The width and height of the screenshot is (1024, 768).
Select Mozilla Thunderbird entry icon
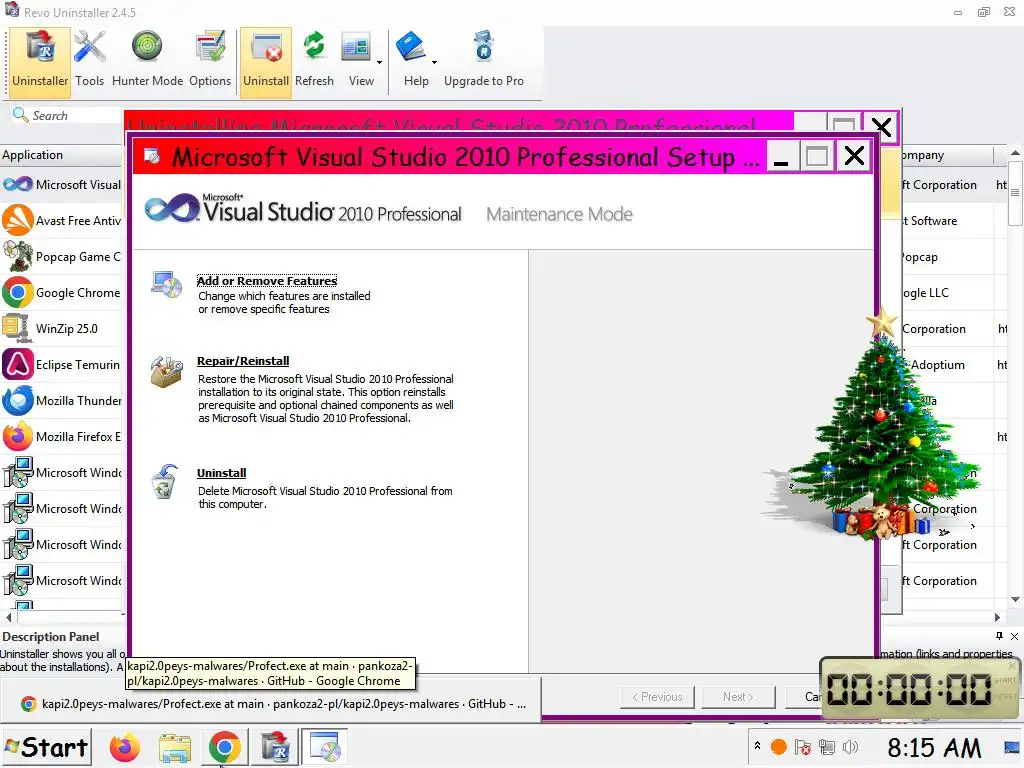click(18, 400)
